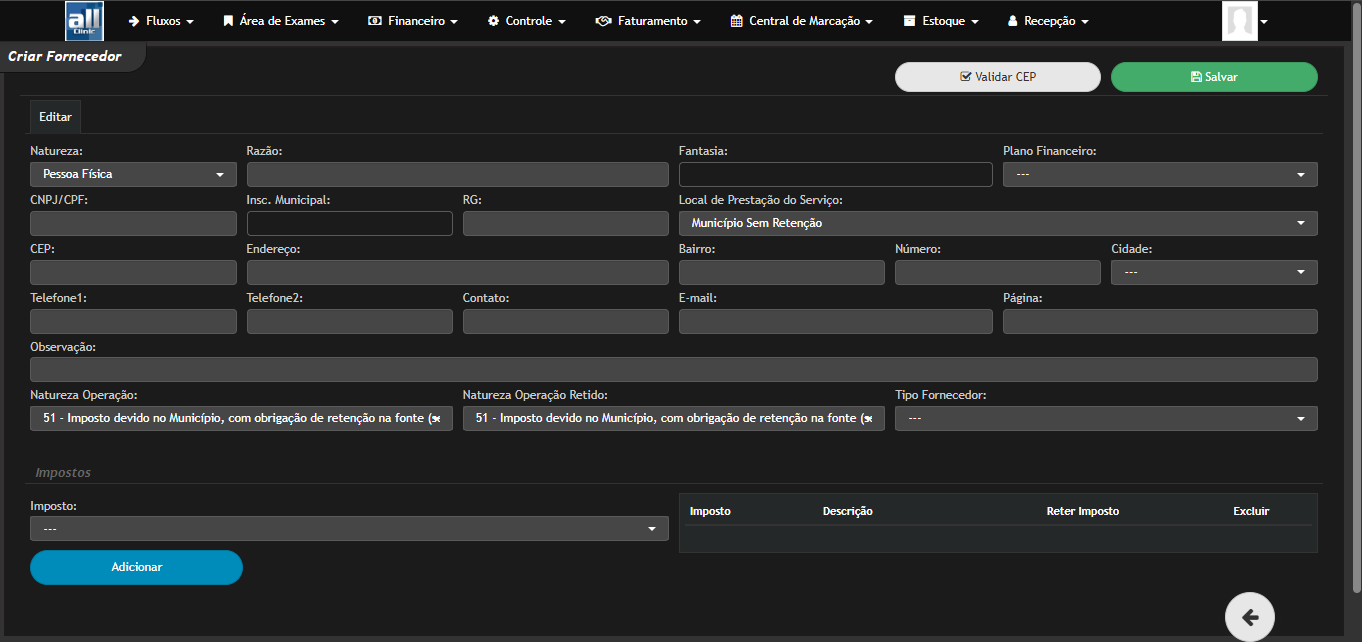Open the Estoque menu

coord(940,21)
